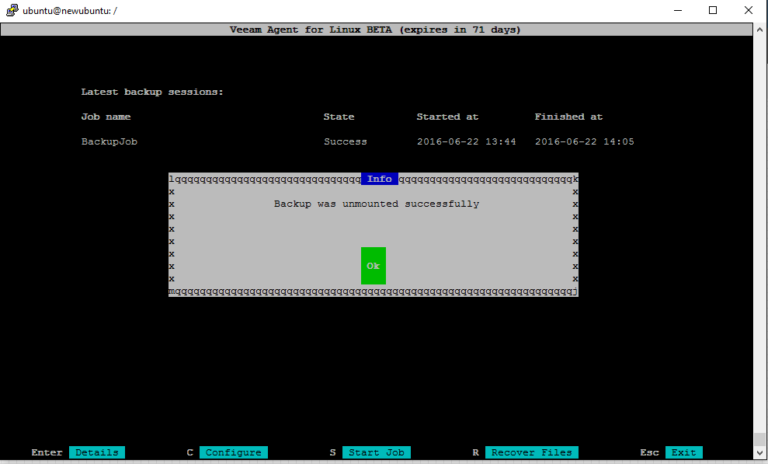Click the Job name column header
This screenshot has width=768, height=464.
tap(106, 117)
